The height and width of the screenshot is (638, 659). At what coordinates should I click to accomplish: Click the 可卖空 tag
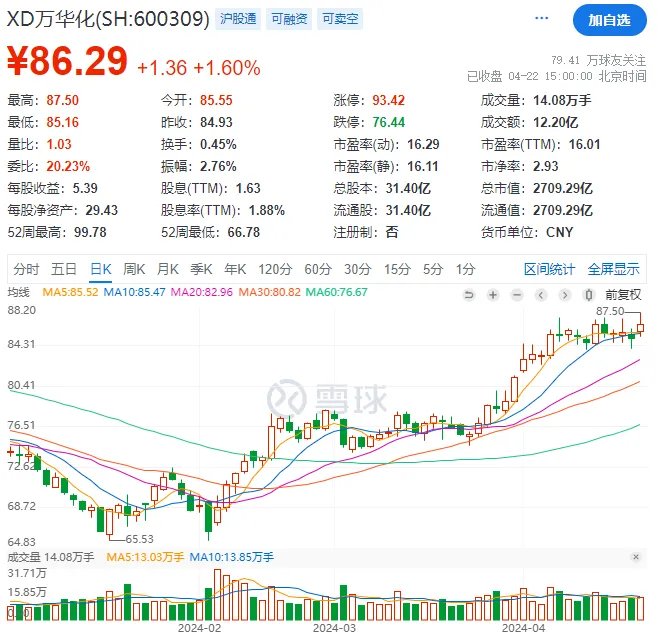(340, 19)
